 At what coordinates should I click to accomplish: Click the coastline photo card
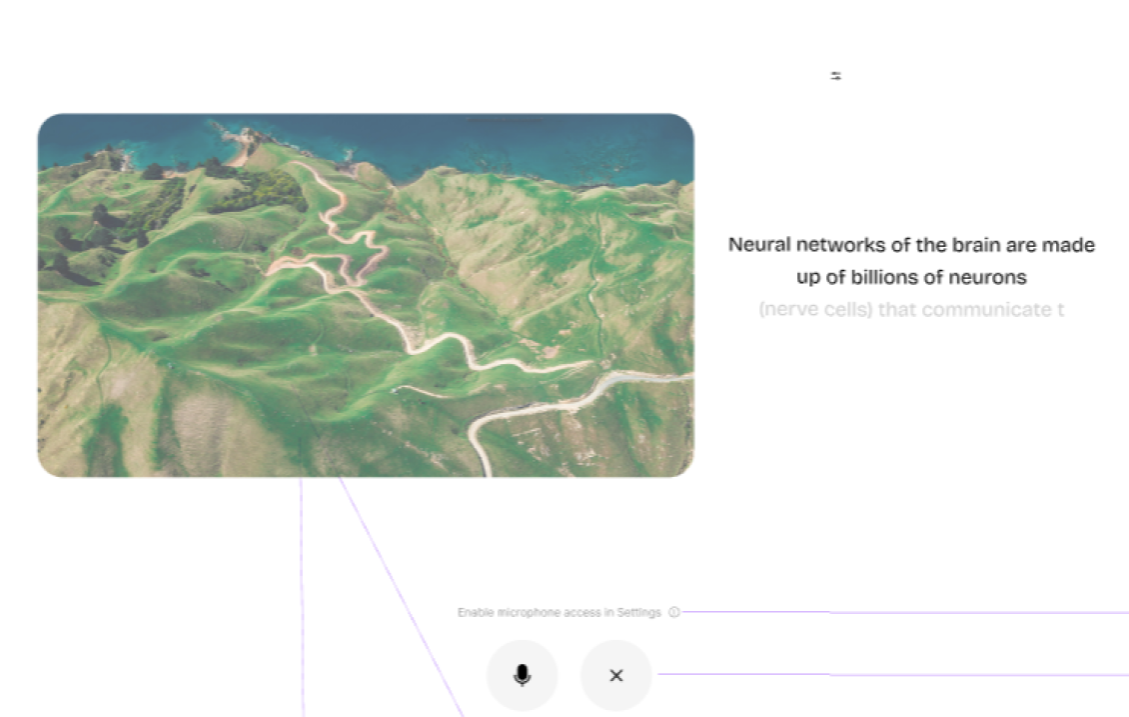pos(365,295)
